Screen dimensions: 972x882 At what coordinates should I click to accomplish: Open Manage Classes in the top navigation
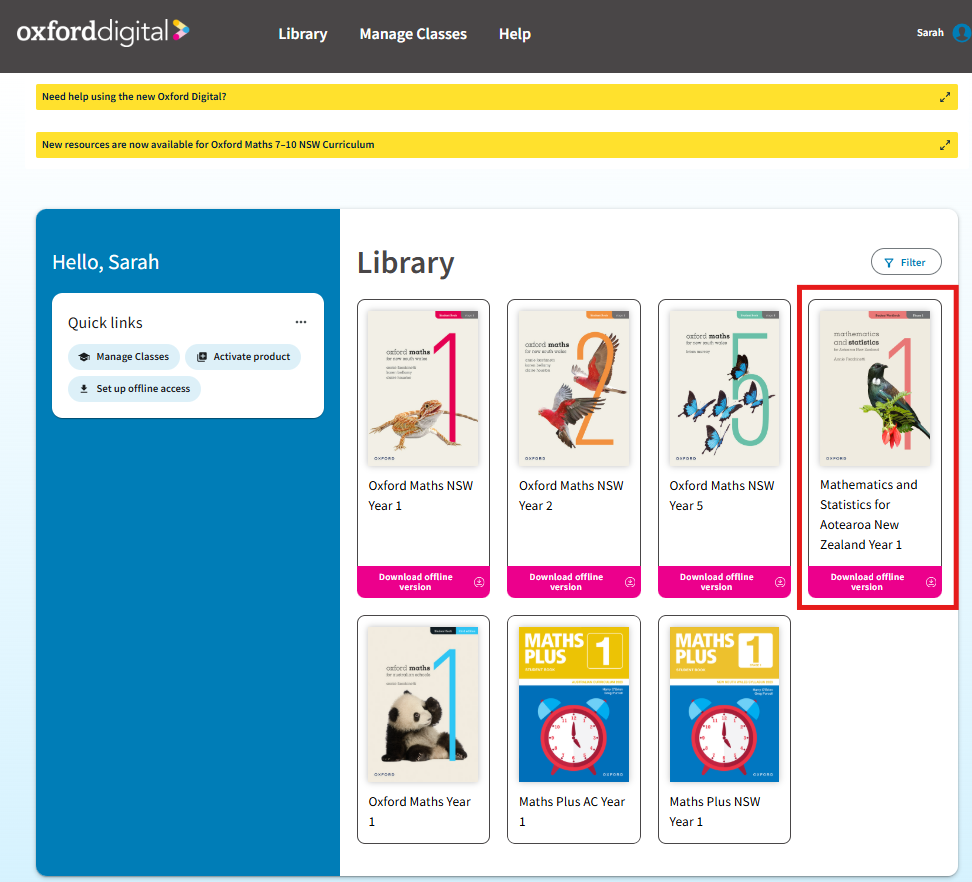(x=413, y=34)
